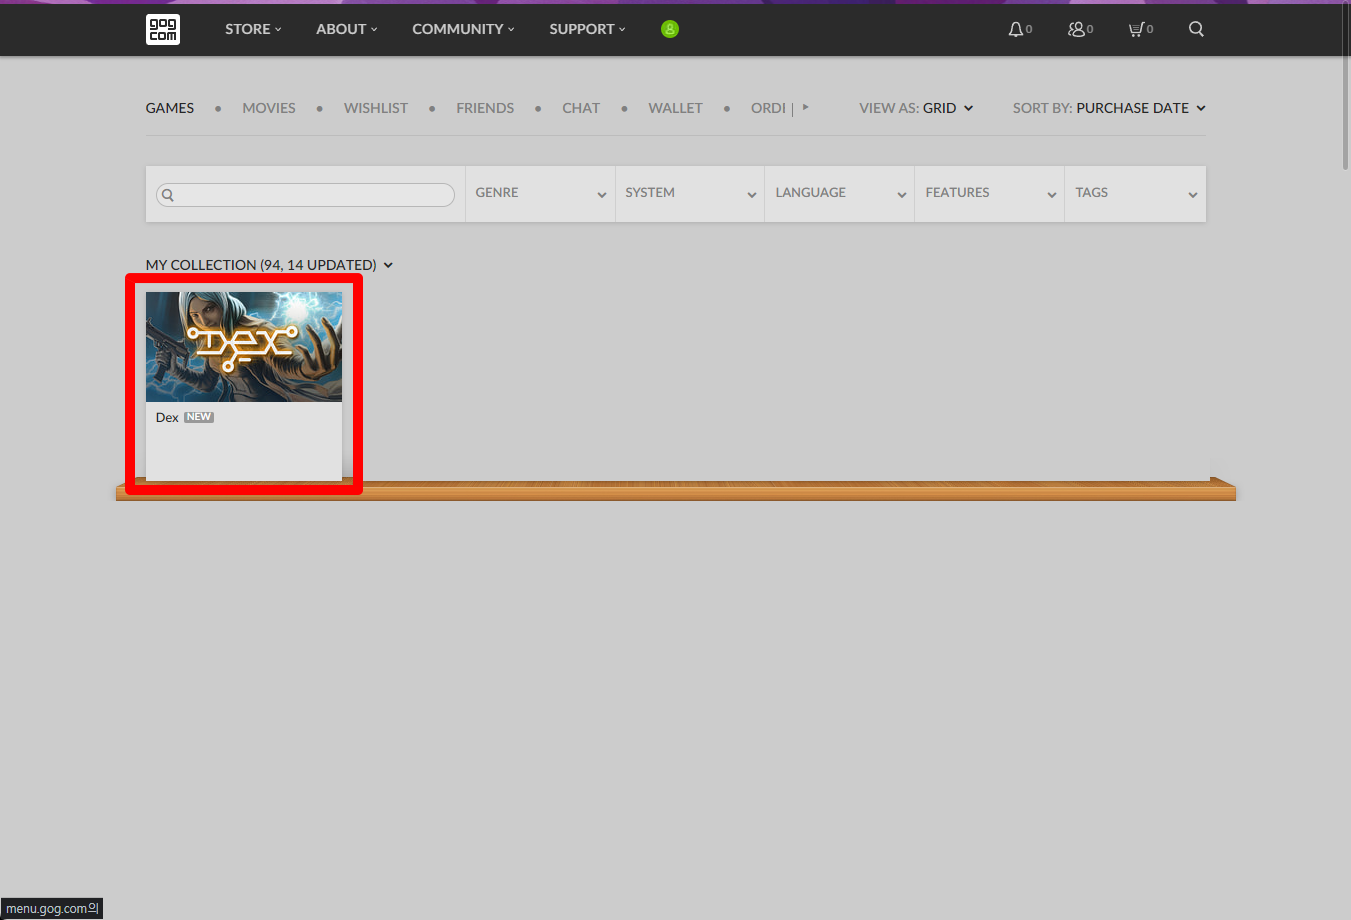Image resolution: width=1351 pixels, height=920 pixels.
Task: Expand the GENRE filter
Action: point(540,194)
